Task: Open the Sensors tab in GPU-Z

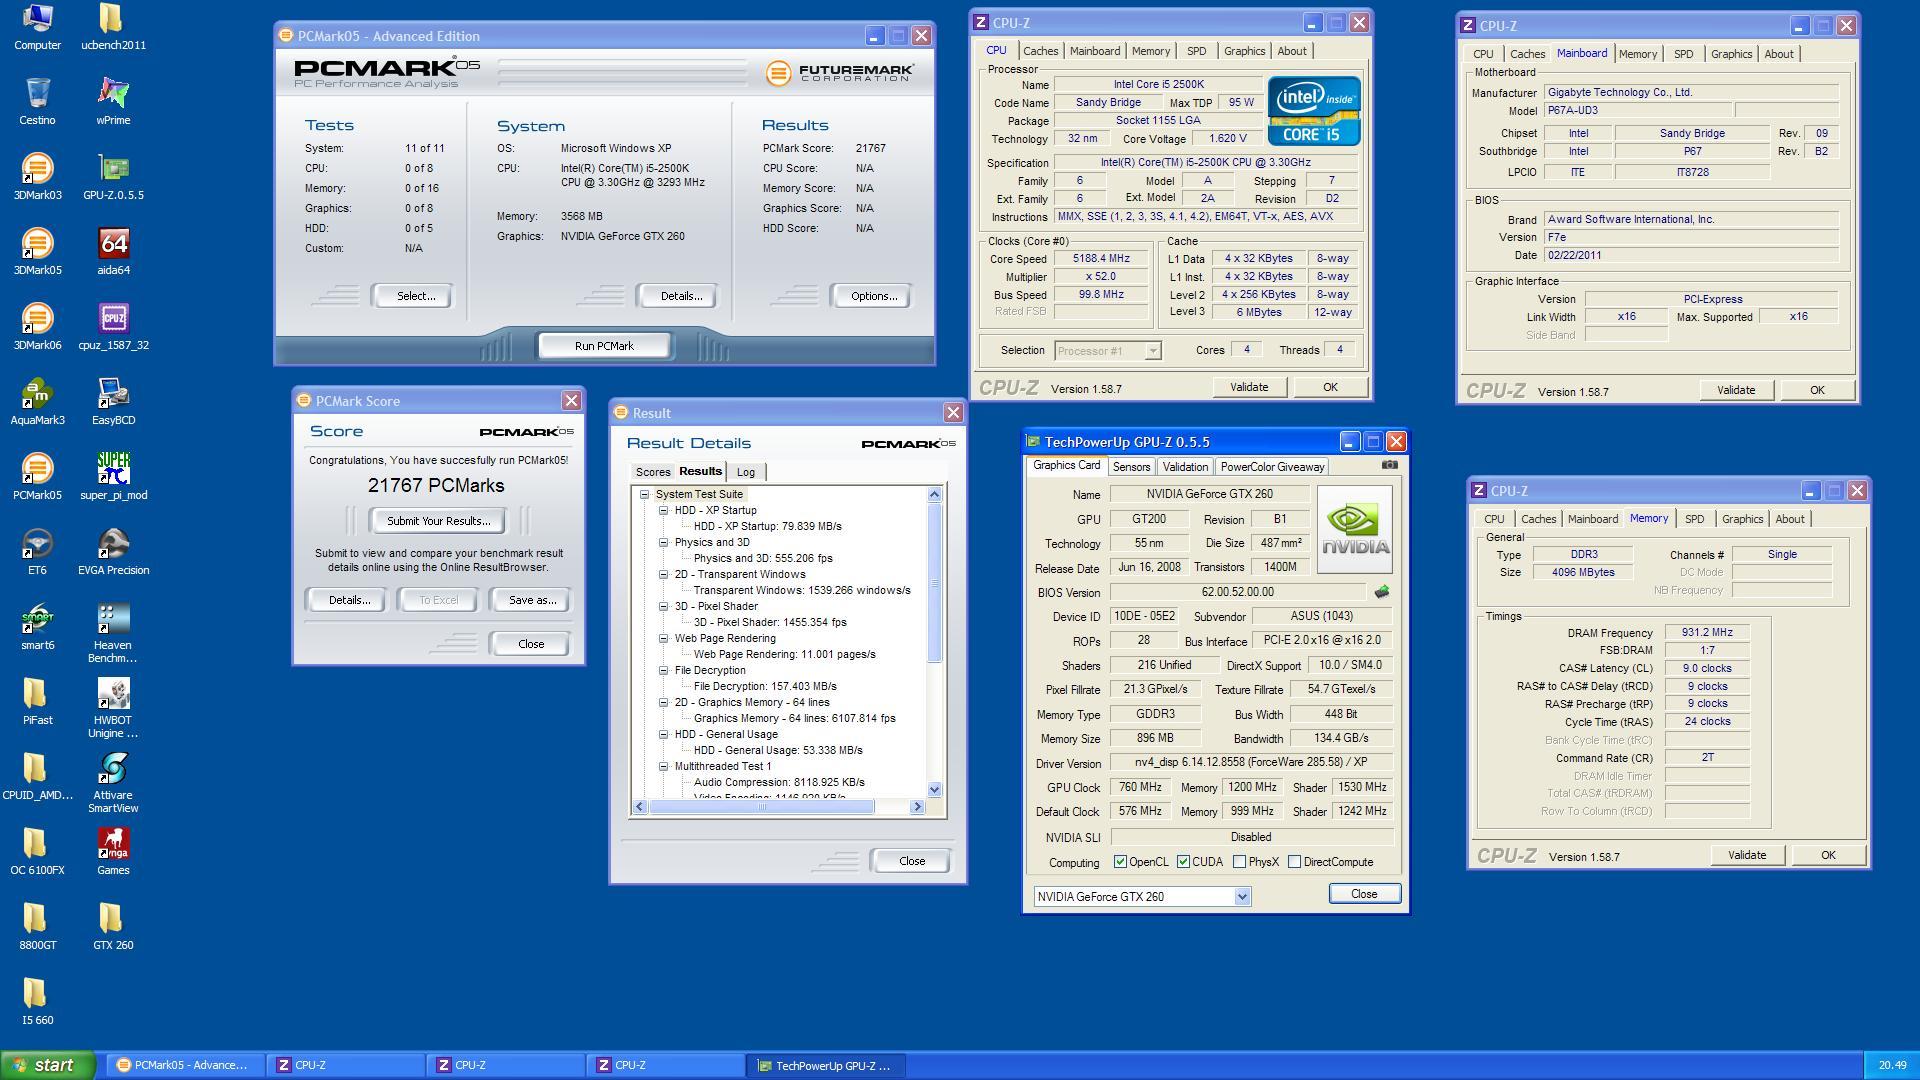Action: coord(1131,467)
